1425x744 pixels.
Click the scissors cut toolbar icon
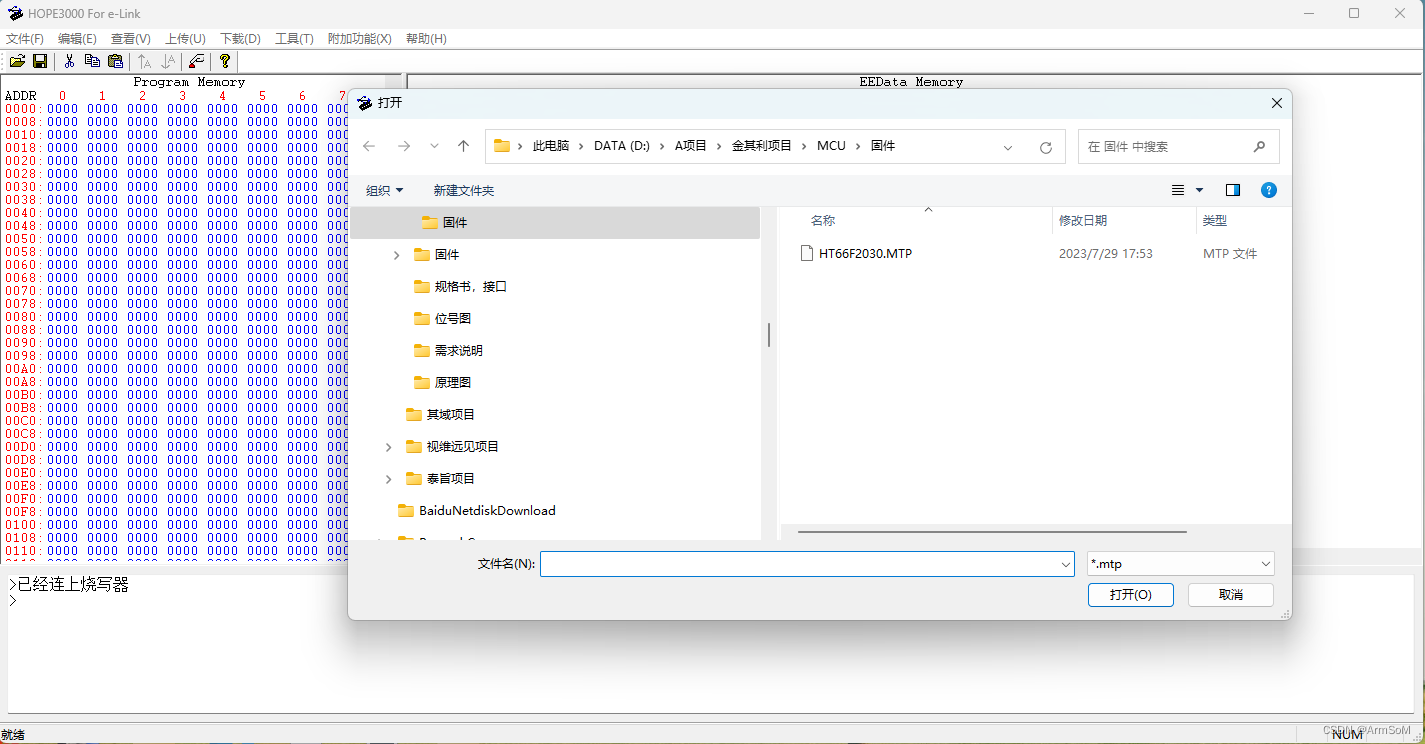(69, 61)
